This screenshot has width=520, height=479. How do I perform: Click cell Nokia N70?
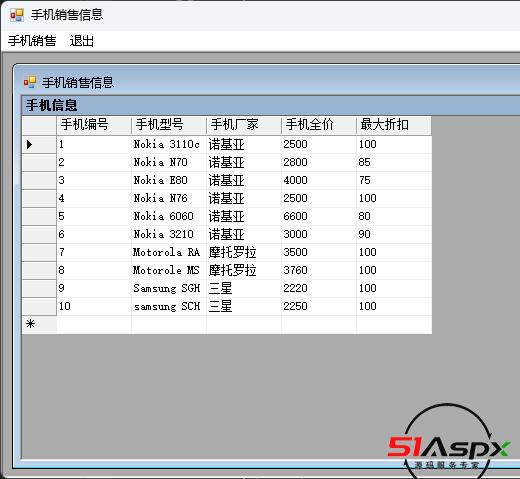(169, 162)
